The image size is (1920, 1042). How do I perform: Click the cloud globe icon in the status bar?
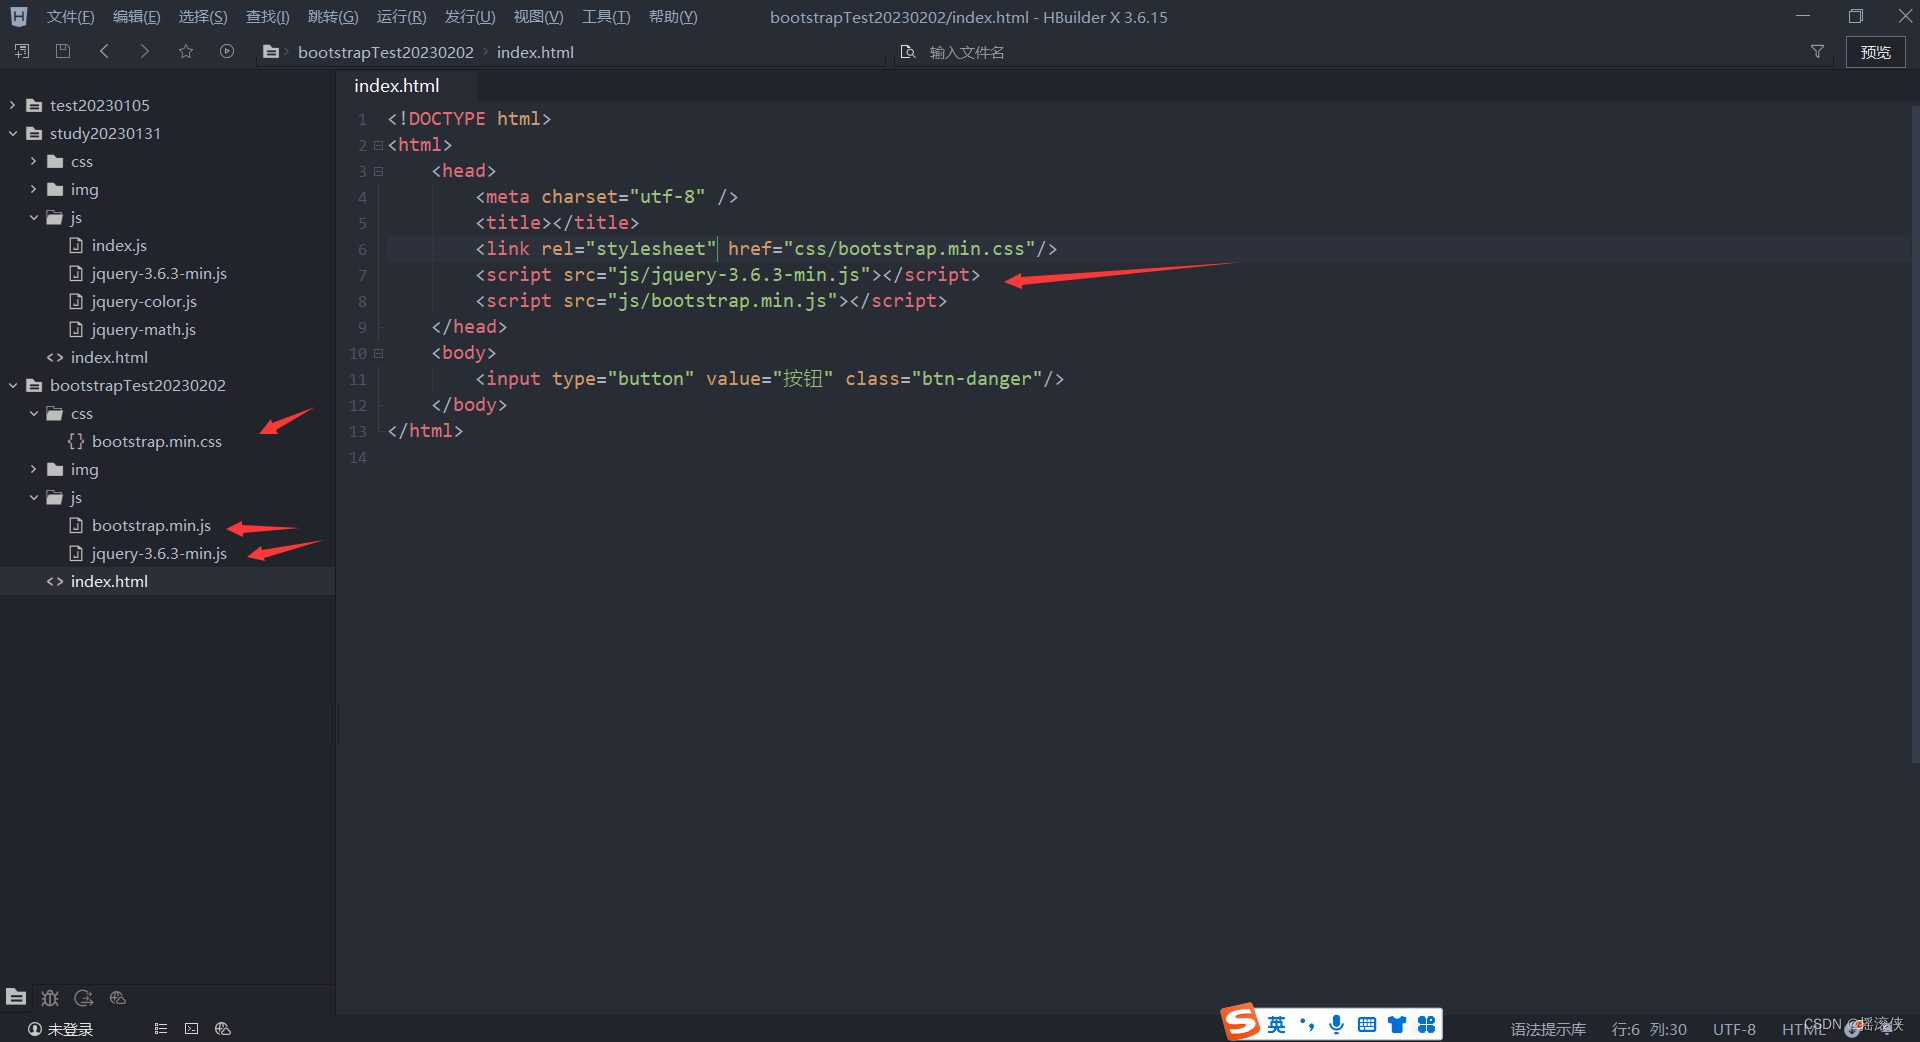pos(223,1028)
